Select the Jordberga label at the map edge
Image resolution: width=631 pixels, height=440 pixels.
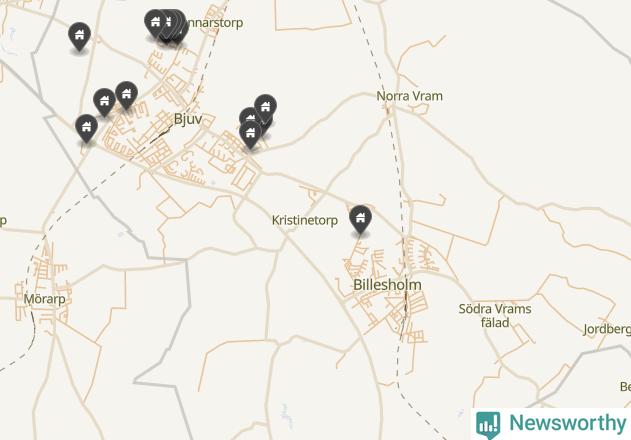coord(607,329)
